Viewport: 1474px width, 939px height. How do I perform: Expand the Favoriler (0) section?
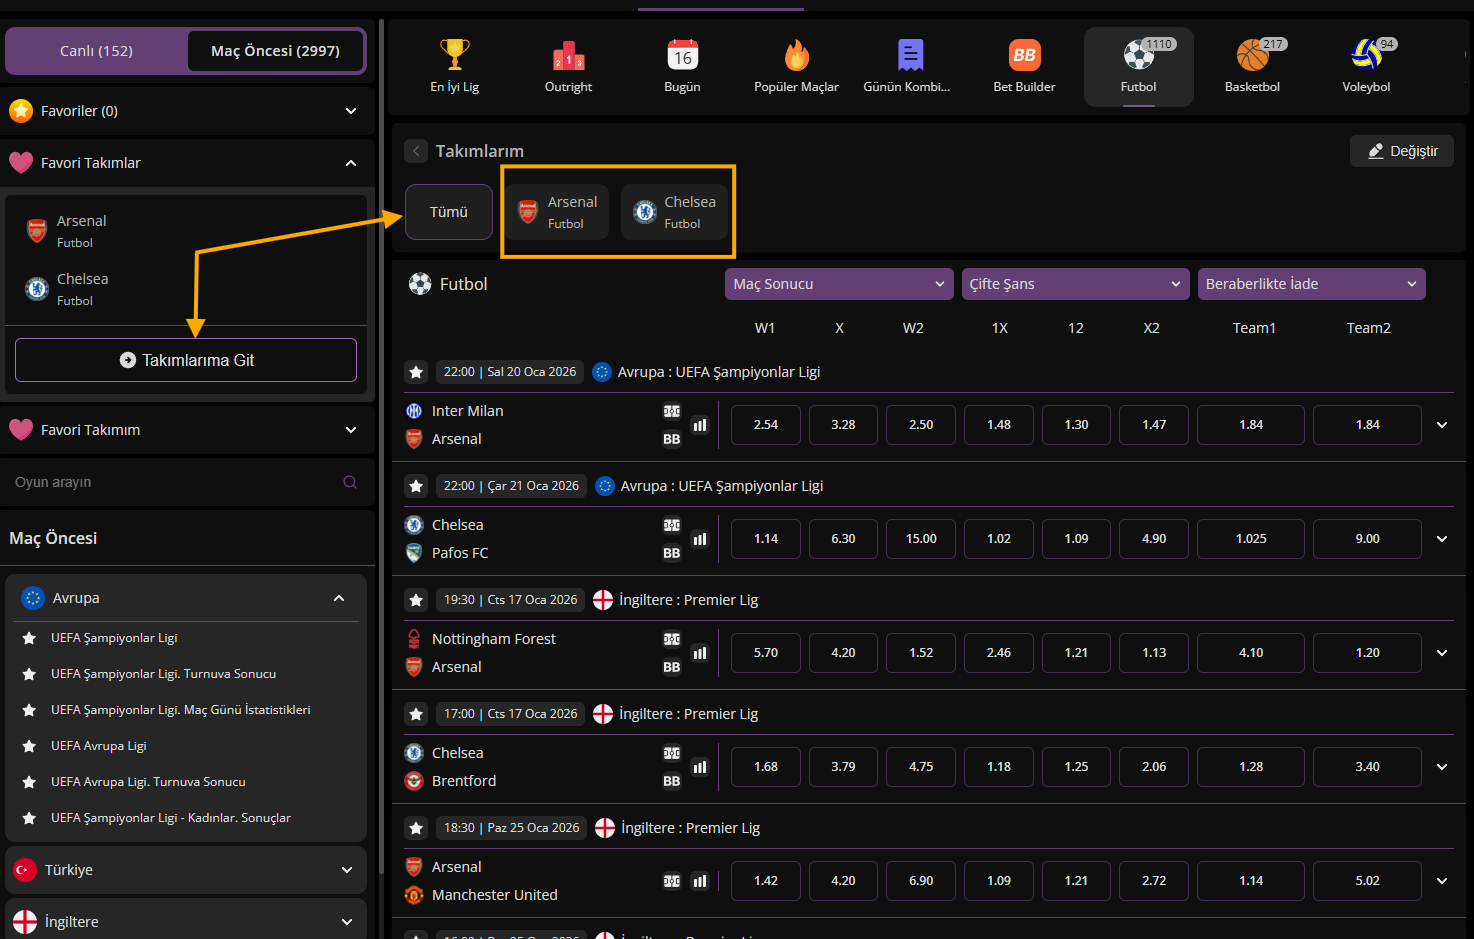coord(351,111)
